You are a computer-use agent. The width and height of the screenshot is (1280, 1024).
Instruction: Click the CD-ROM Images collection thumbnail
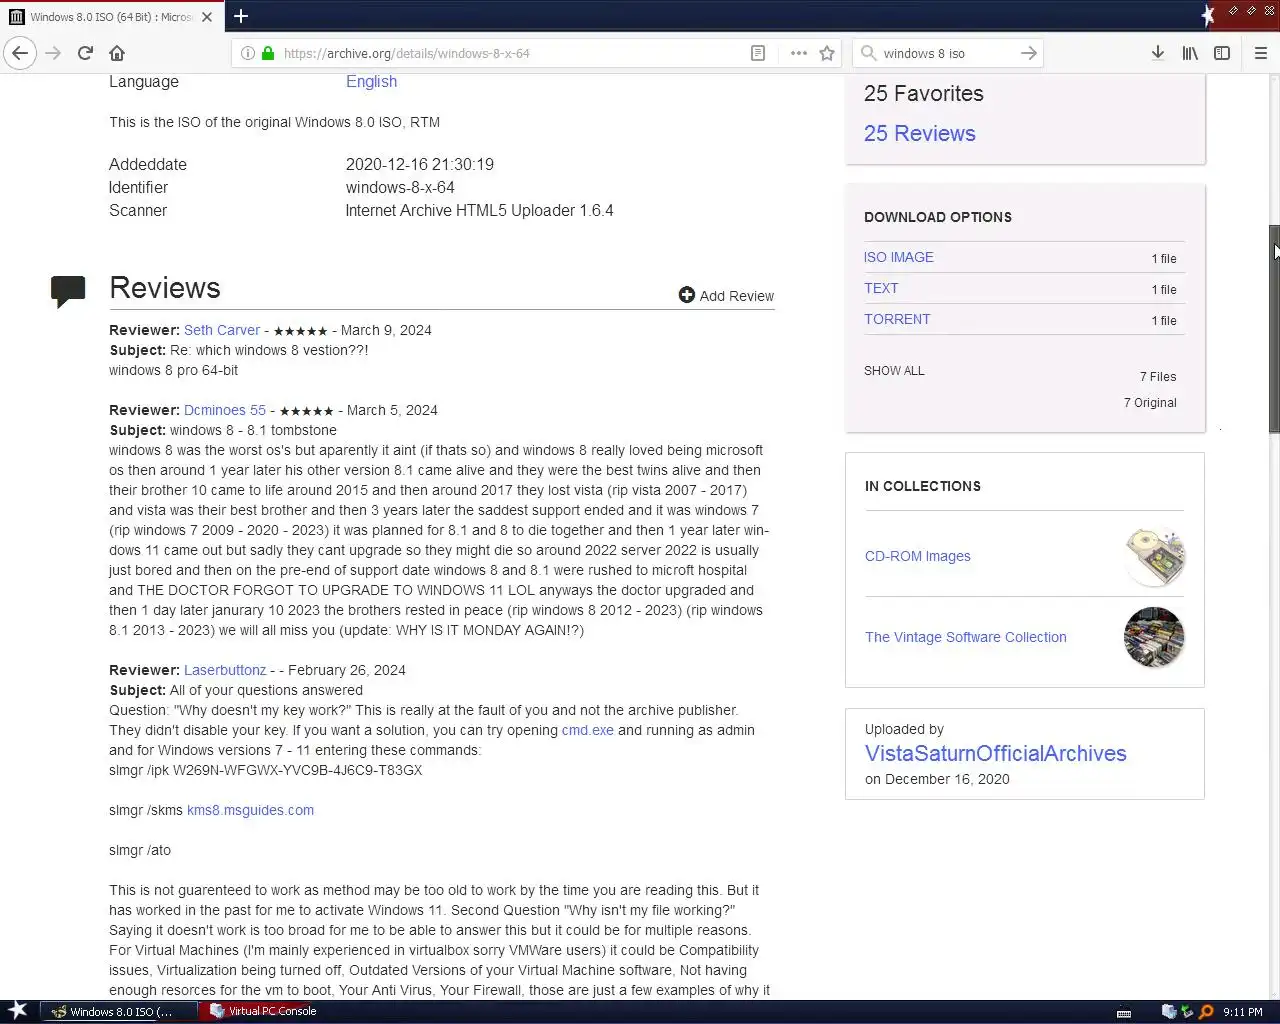[x=1154, y=556]
